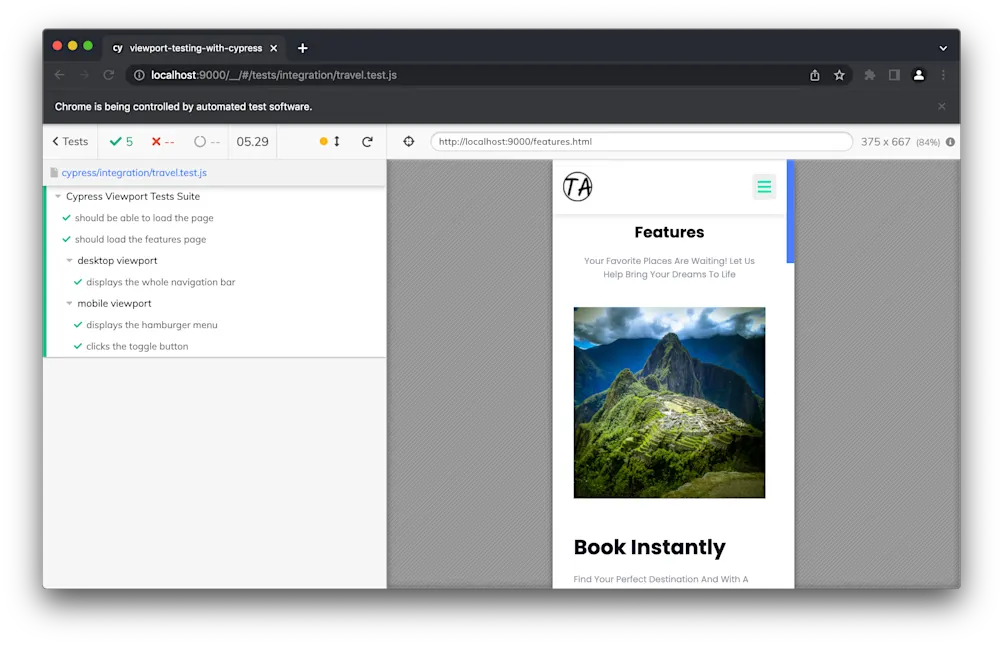Image resolution: width=1003 pixels, height=645 pixels.
Task: Collapse the desktop viewport group
Action: tap(116, 260)
